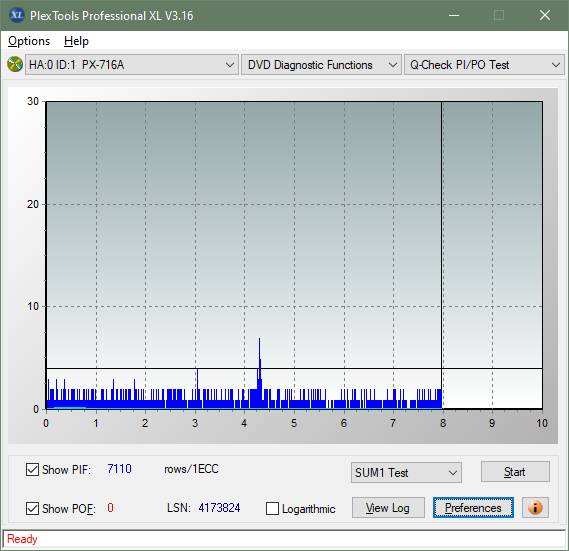Click the LSN value 4173824
The height and width of the screenshot is (551, 569).
[219, 508]
